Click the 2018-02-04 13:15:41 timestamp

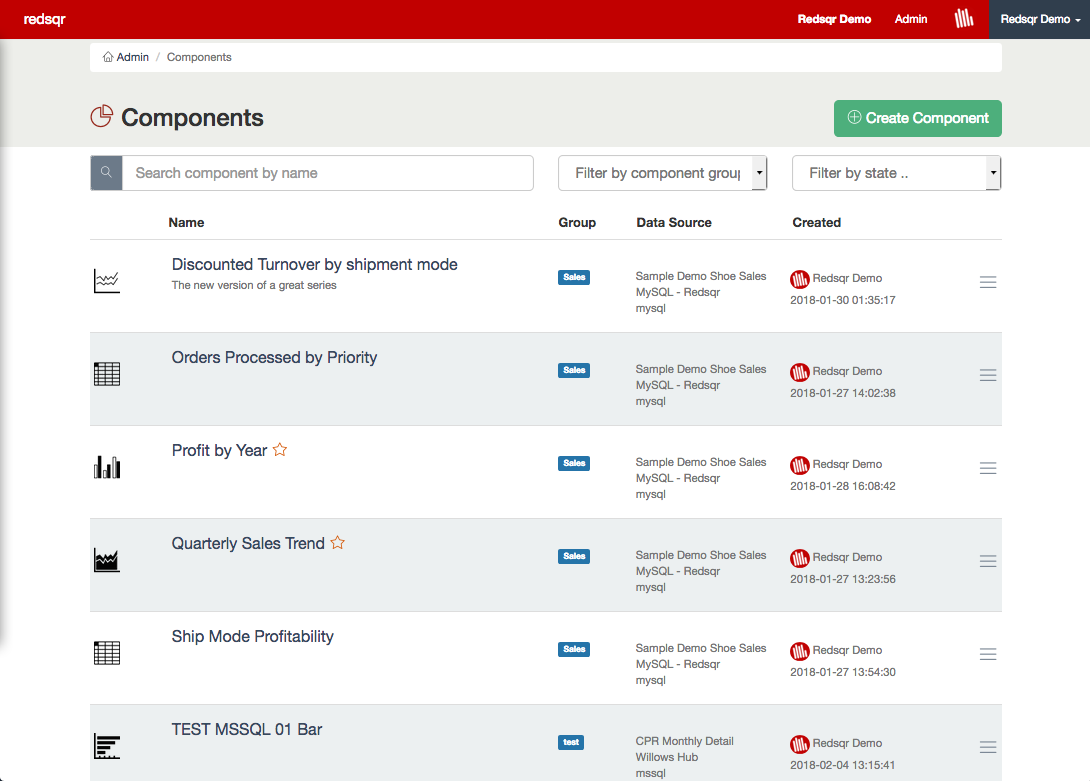click(x=843, y=765)
